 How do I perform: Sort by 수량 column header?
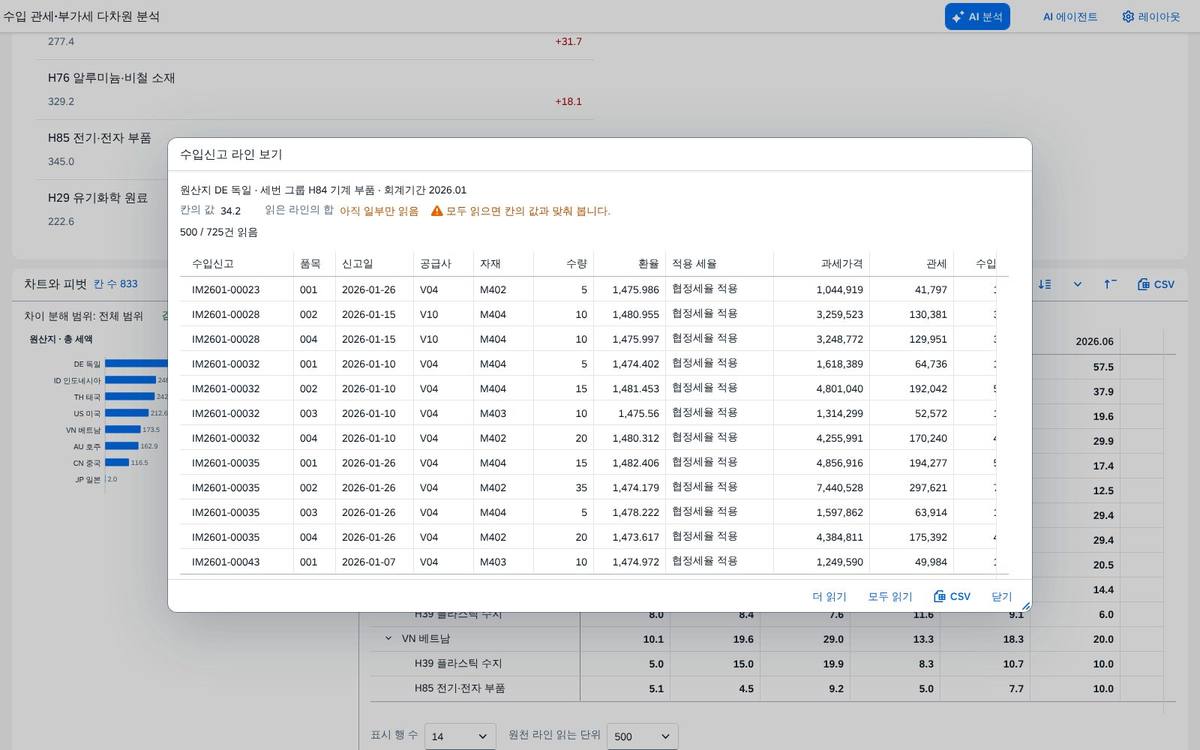click(563, 264)
